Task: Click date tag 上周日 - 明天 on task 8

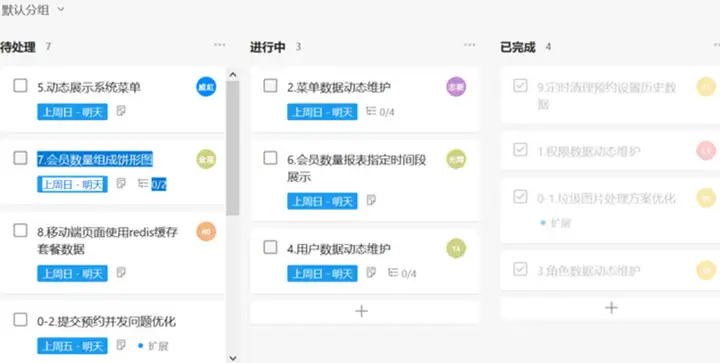Action: point(73,274)
